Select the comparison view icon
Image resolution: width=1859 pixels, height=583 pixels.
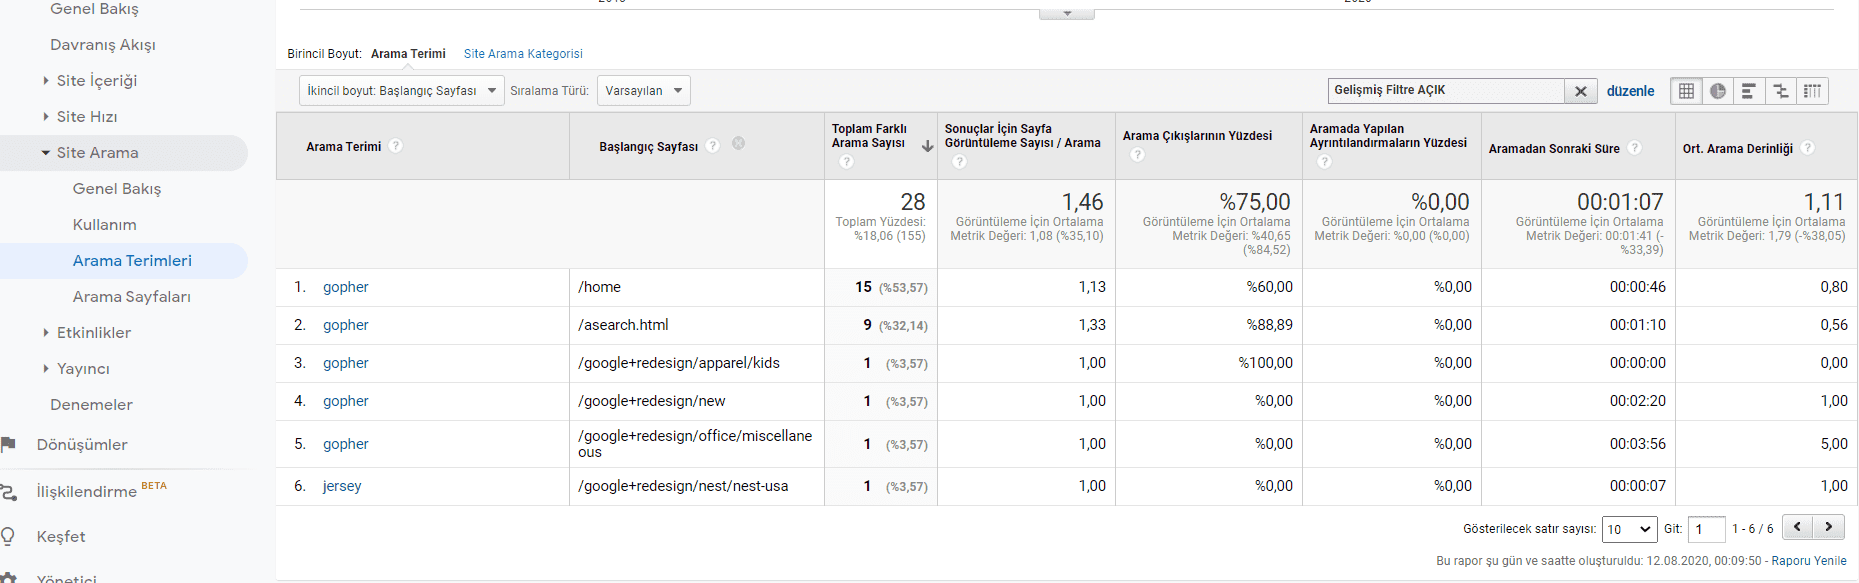(x=1781, y=91)
